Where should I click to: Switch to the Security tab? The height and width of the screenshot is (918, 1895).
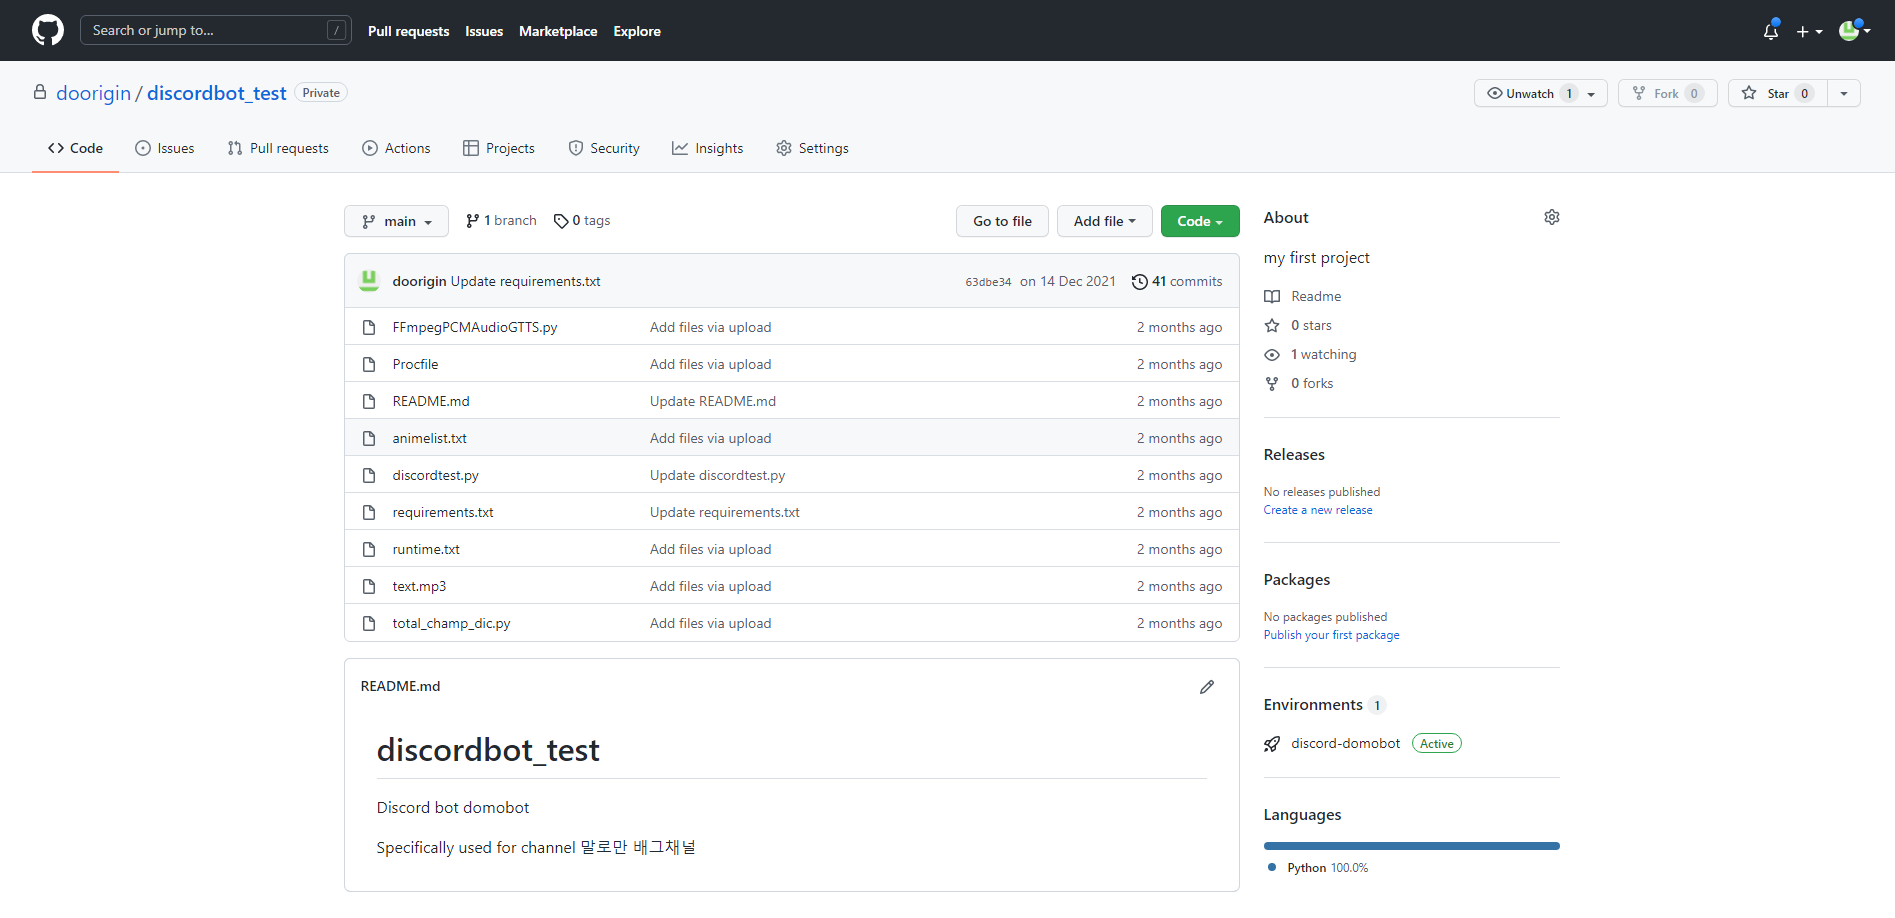(604, 148)
